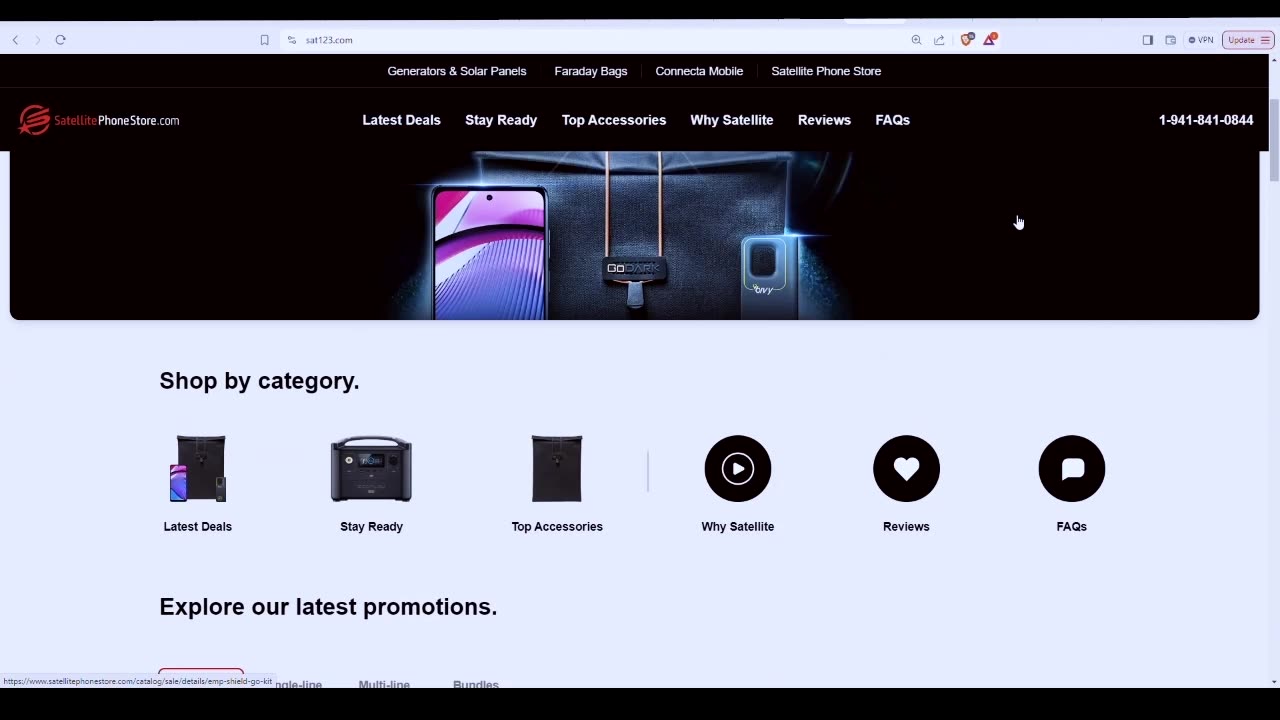Image resolution: width=1280 pixels, height=720 pixels.
Task: Click the Reviews heart icon
Action: coord(906,468)
